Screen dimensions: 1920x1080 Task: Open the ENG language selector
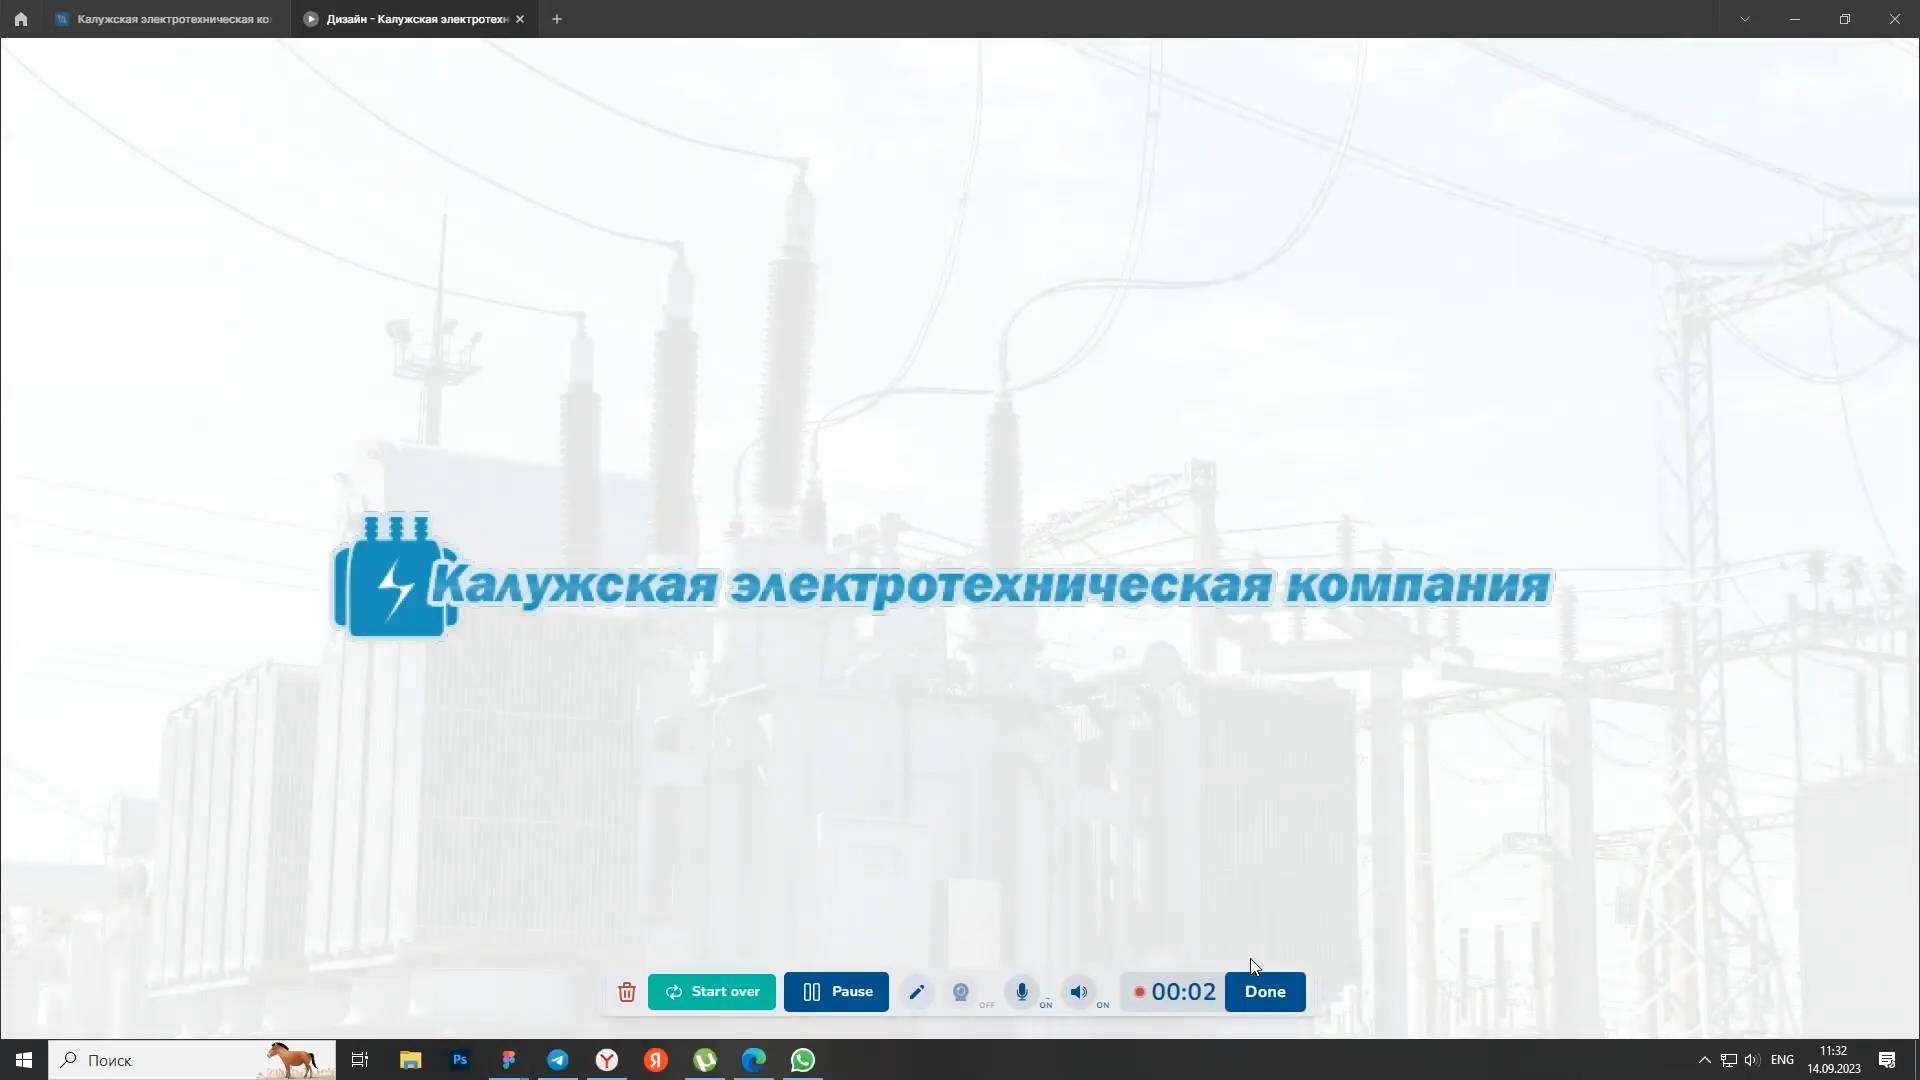(1785, 1059)
